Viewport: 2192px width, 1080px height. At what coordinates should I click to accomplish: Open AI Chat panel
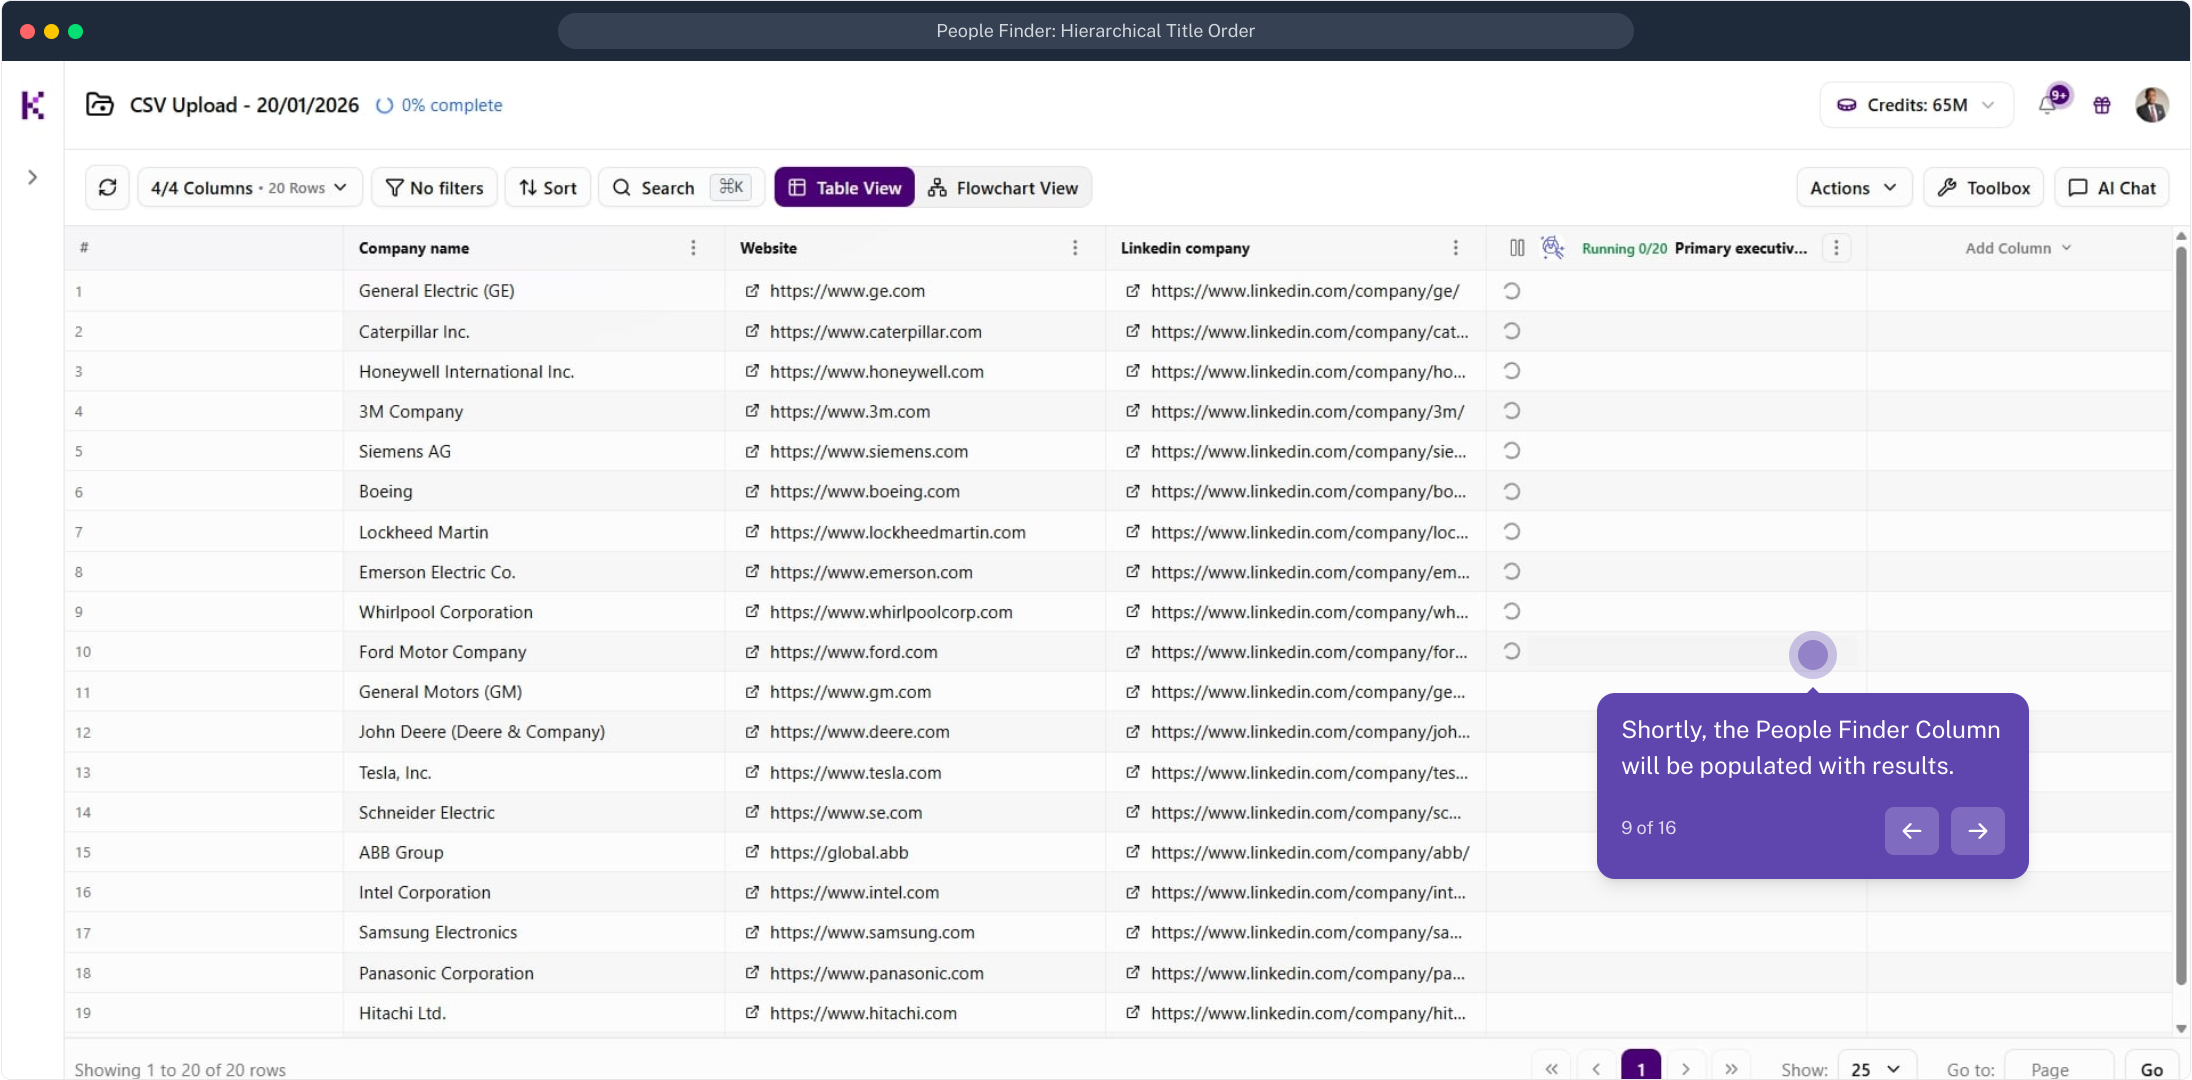[x=2112, y=188]
